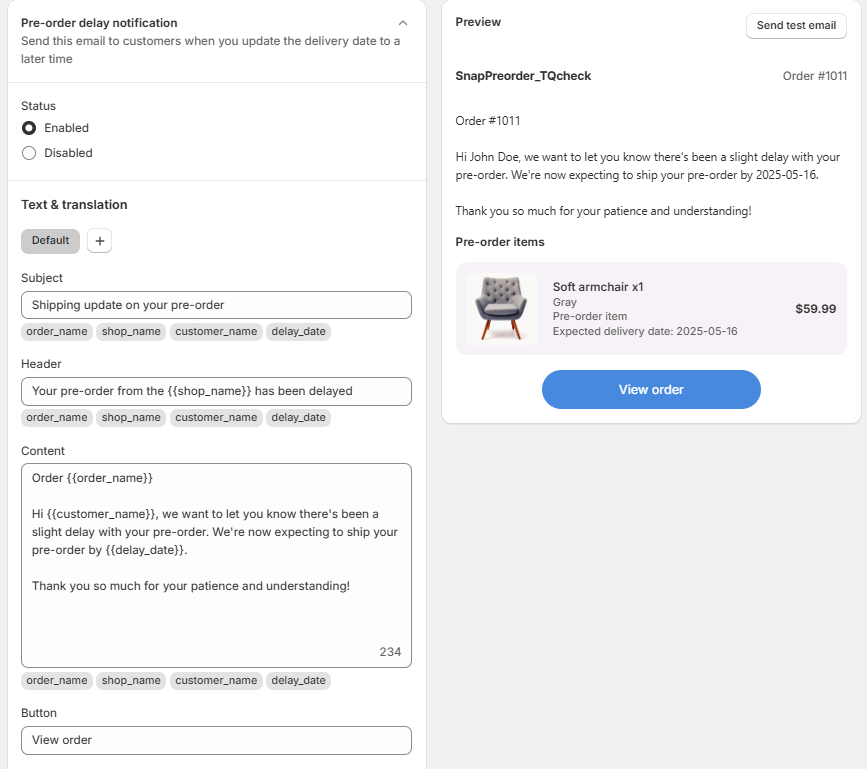Viewport: 867px width, 769px height.
Task: Open the Default translation tab
Action: click(50, 241)
